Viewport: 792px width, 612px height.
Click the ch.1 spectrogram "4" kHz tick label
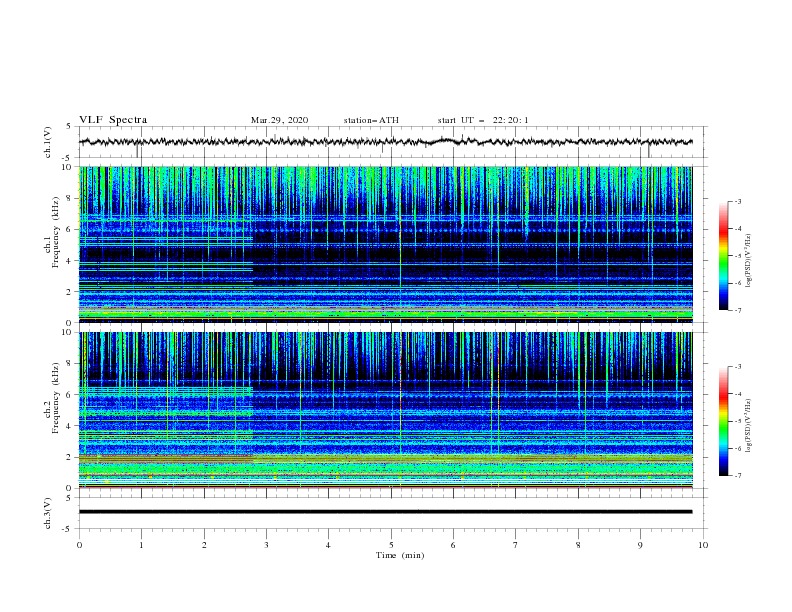69,261
